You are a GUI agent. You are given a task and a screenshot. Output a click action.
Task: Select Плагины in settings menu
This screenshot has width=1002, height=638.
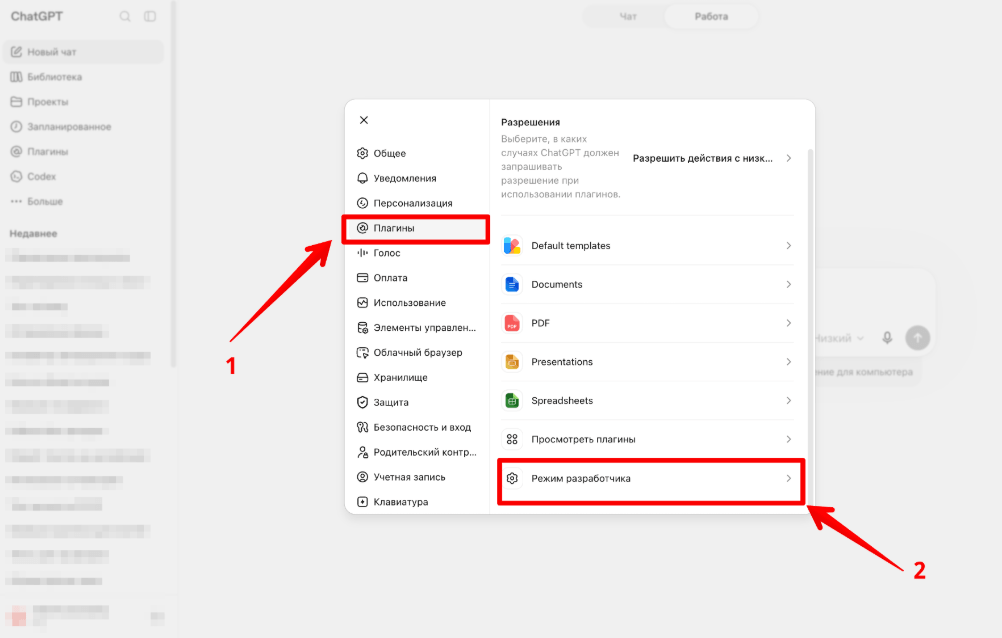(x=416, y=228)
